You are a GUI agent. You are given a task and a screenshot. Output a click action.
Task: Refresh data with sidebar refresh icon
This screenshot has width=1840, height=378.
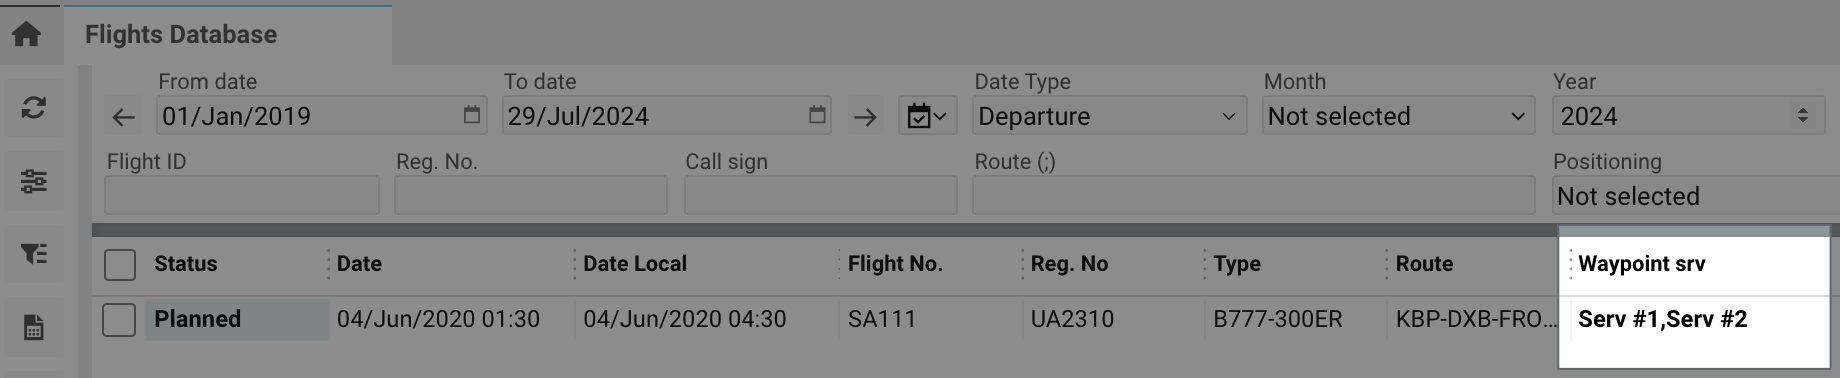[33, 107]
